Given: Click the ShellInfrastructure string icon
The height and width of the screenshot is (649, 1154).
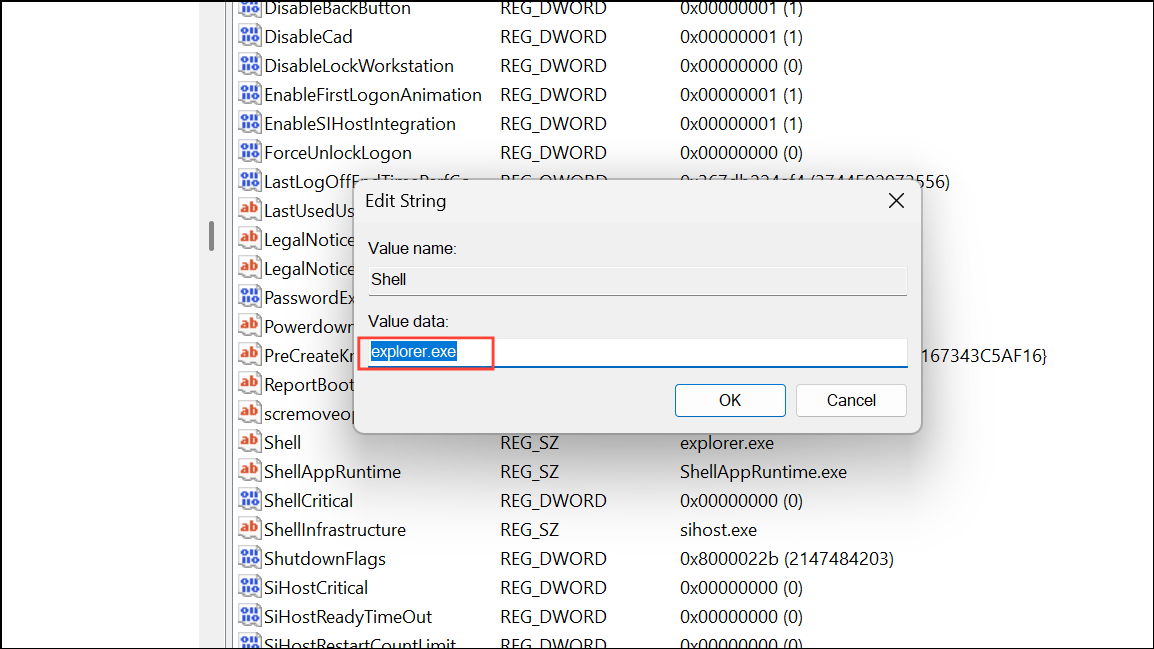Looking at the screenshot, I should tap(249, 529).
